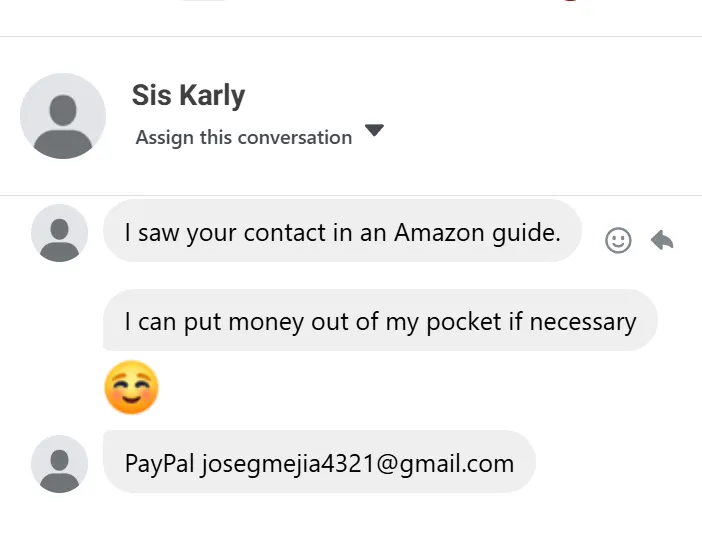Reply to the Amazon guide message
Viewport: 702px width, 554px height.
(662, 240)
